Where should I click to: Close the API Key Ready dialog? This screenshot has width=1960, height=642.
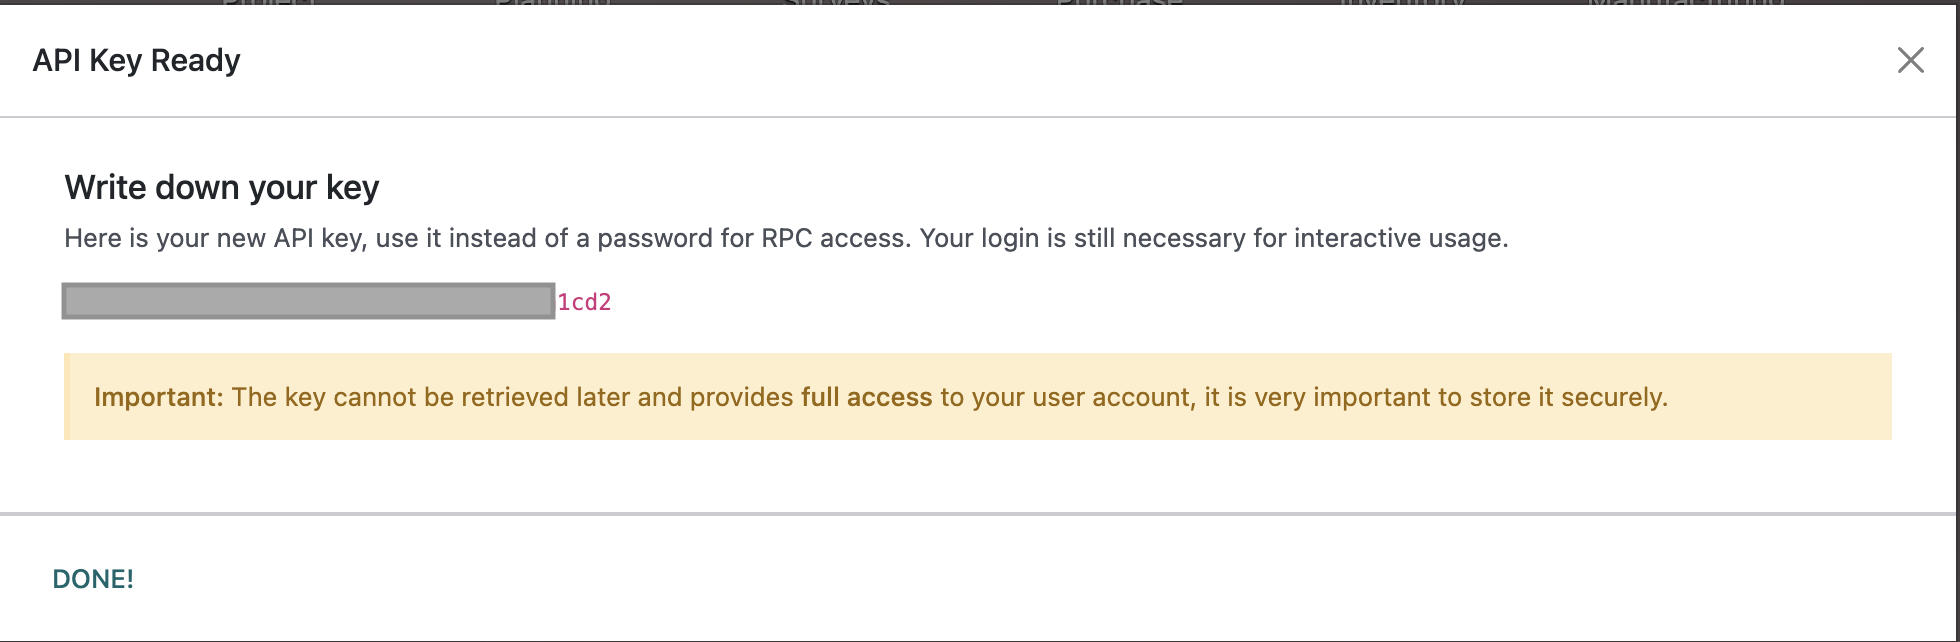coord(1910,60)
